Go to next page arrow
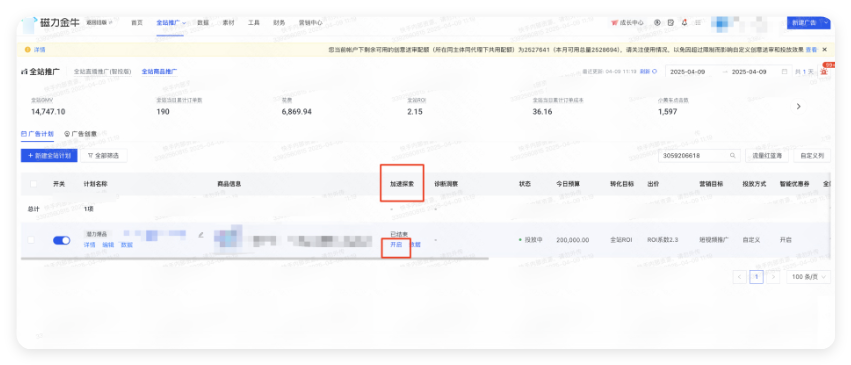Image resolution: width=851 pixels, height=365 pixels. click(773, 277)
